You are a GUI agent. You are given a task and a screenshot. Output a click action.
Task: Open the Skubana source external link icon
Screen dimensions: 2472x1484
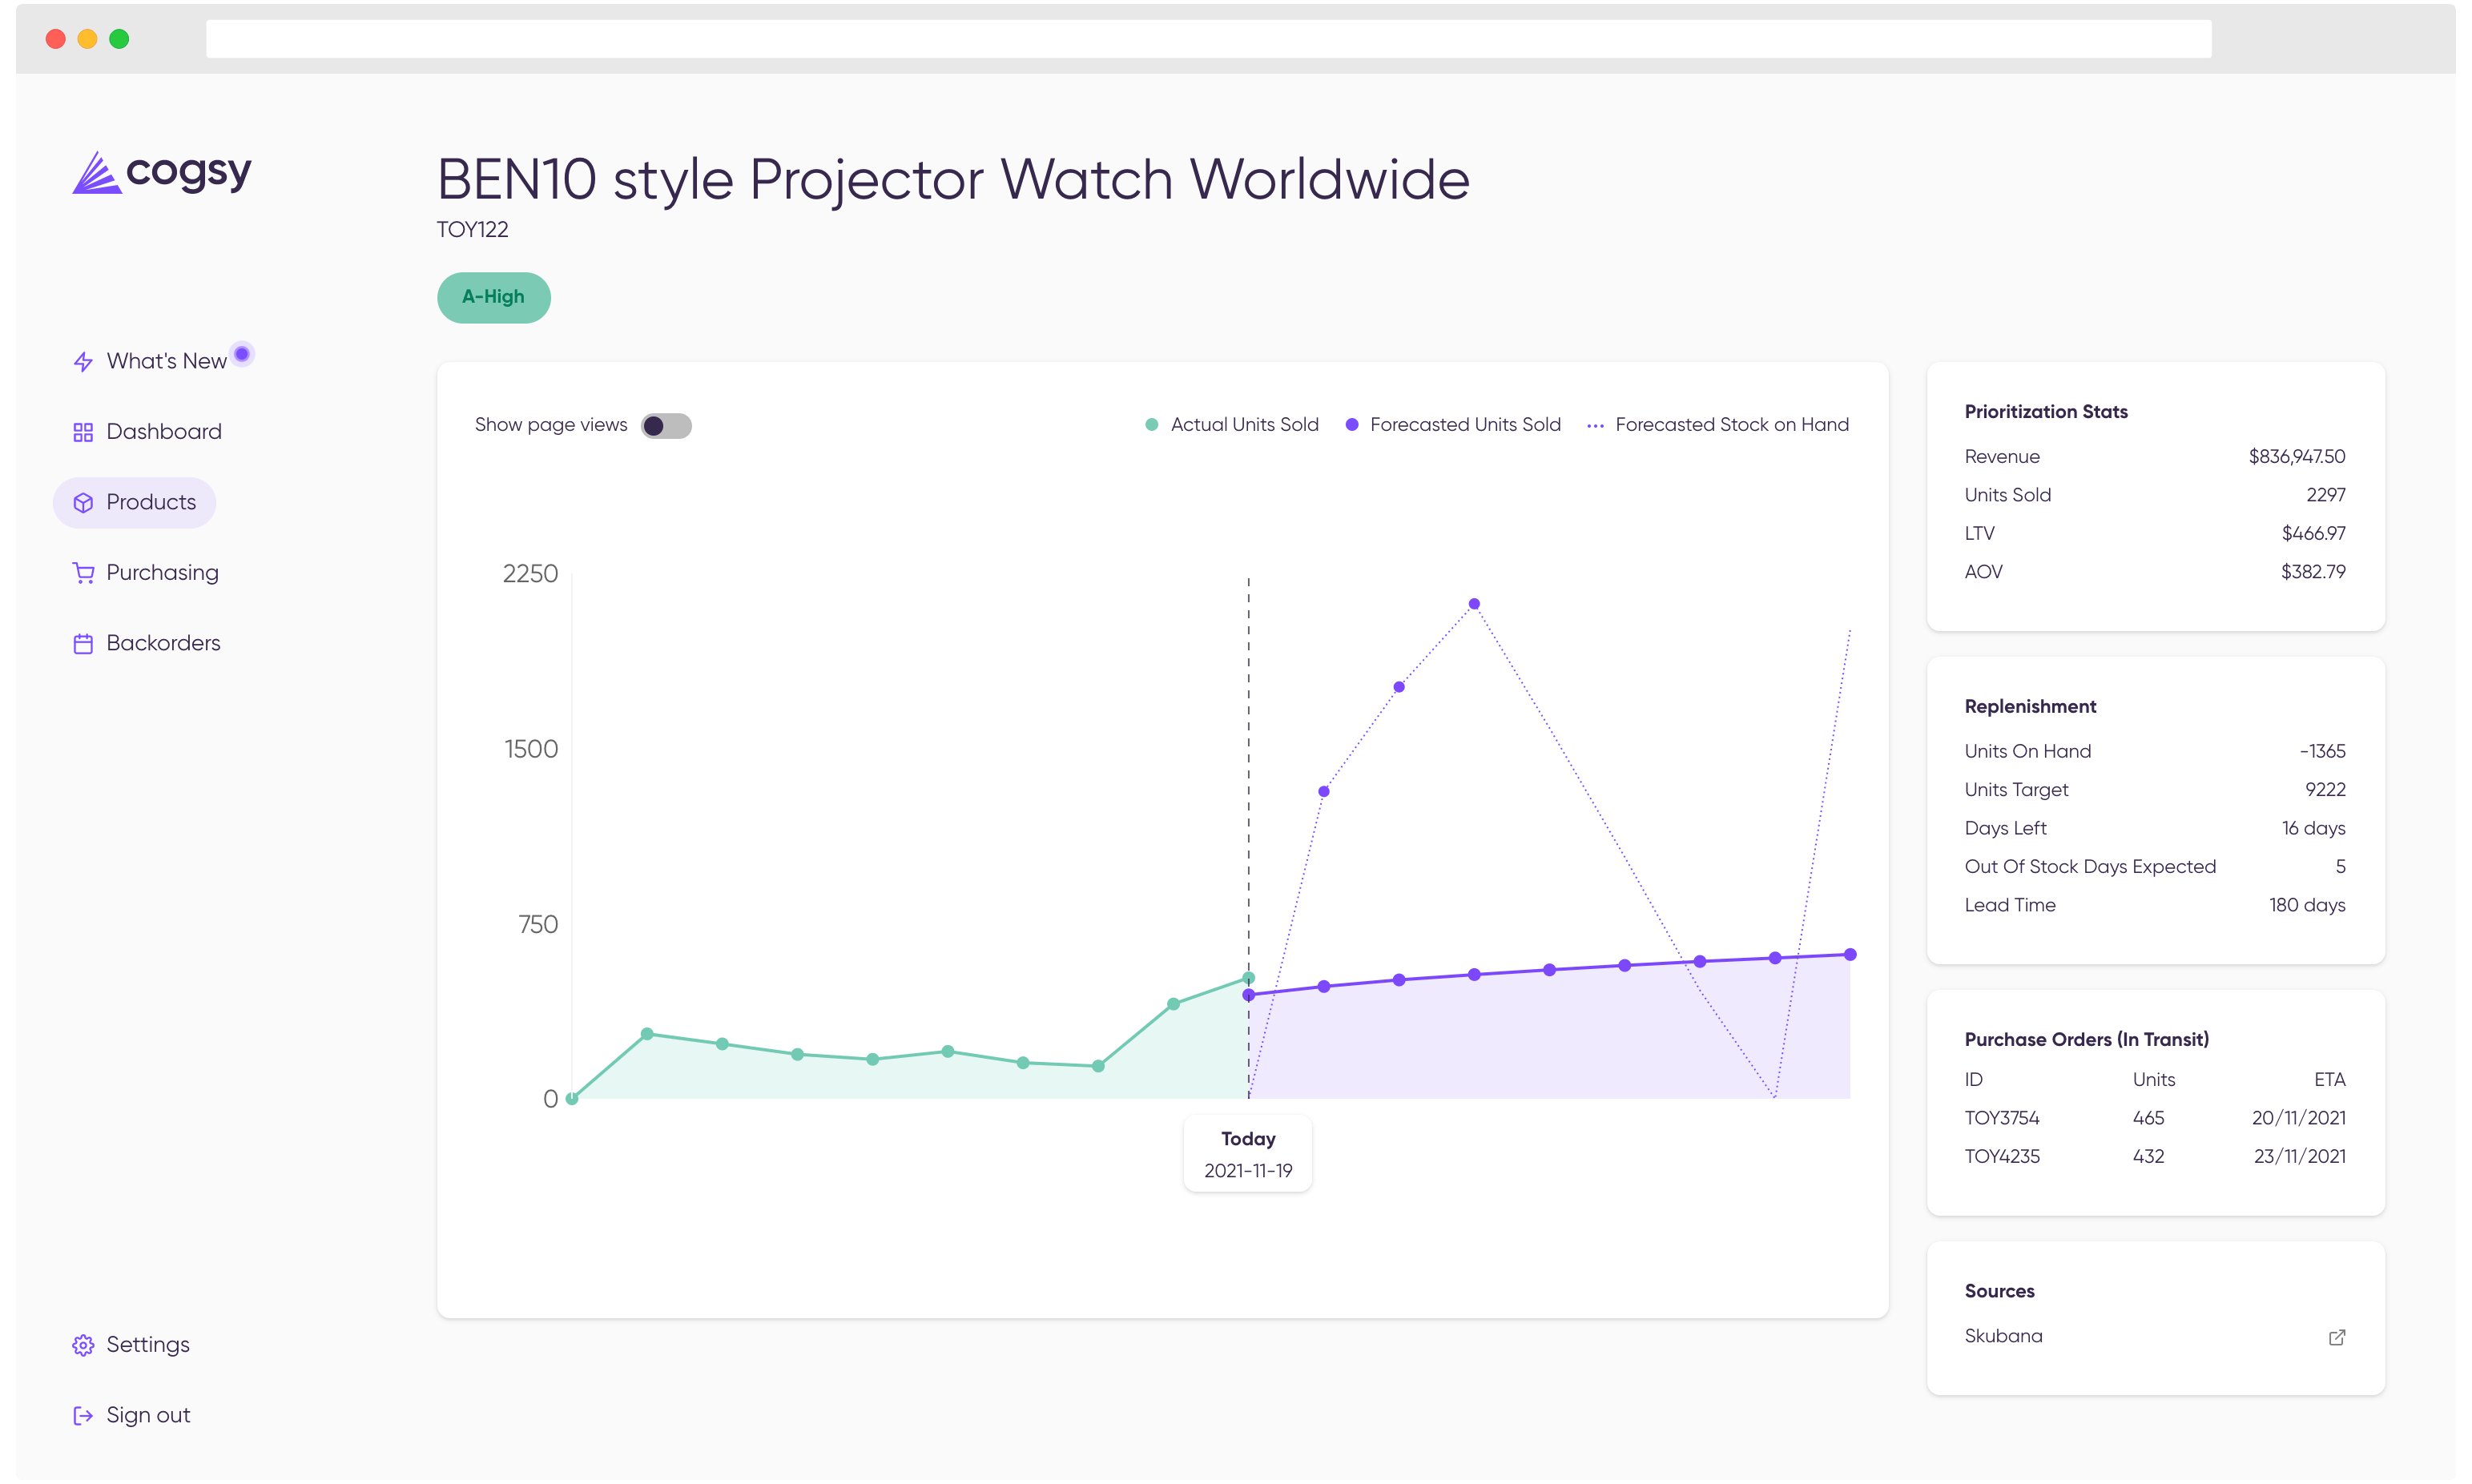2337,1338
